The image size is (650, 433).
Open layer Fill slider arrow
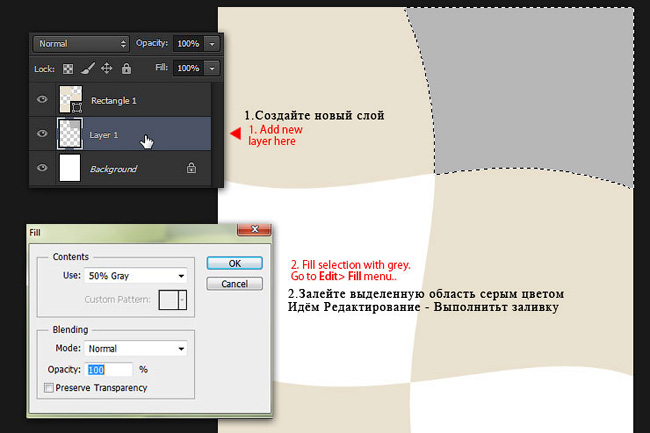point(212,68)
